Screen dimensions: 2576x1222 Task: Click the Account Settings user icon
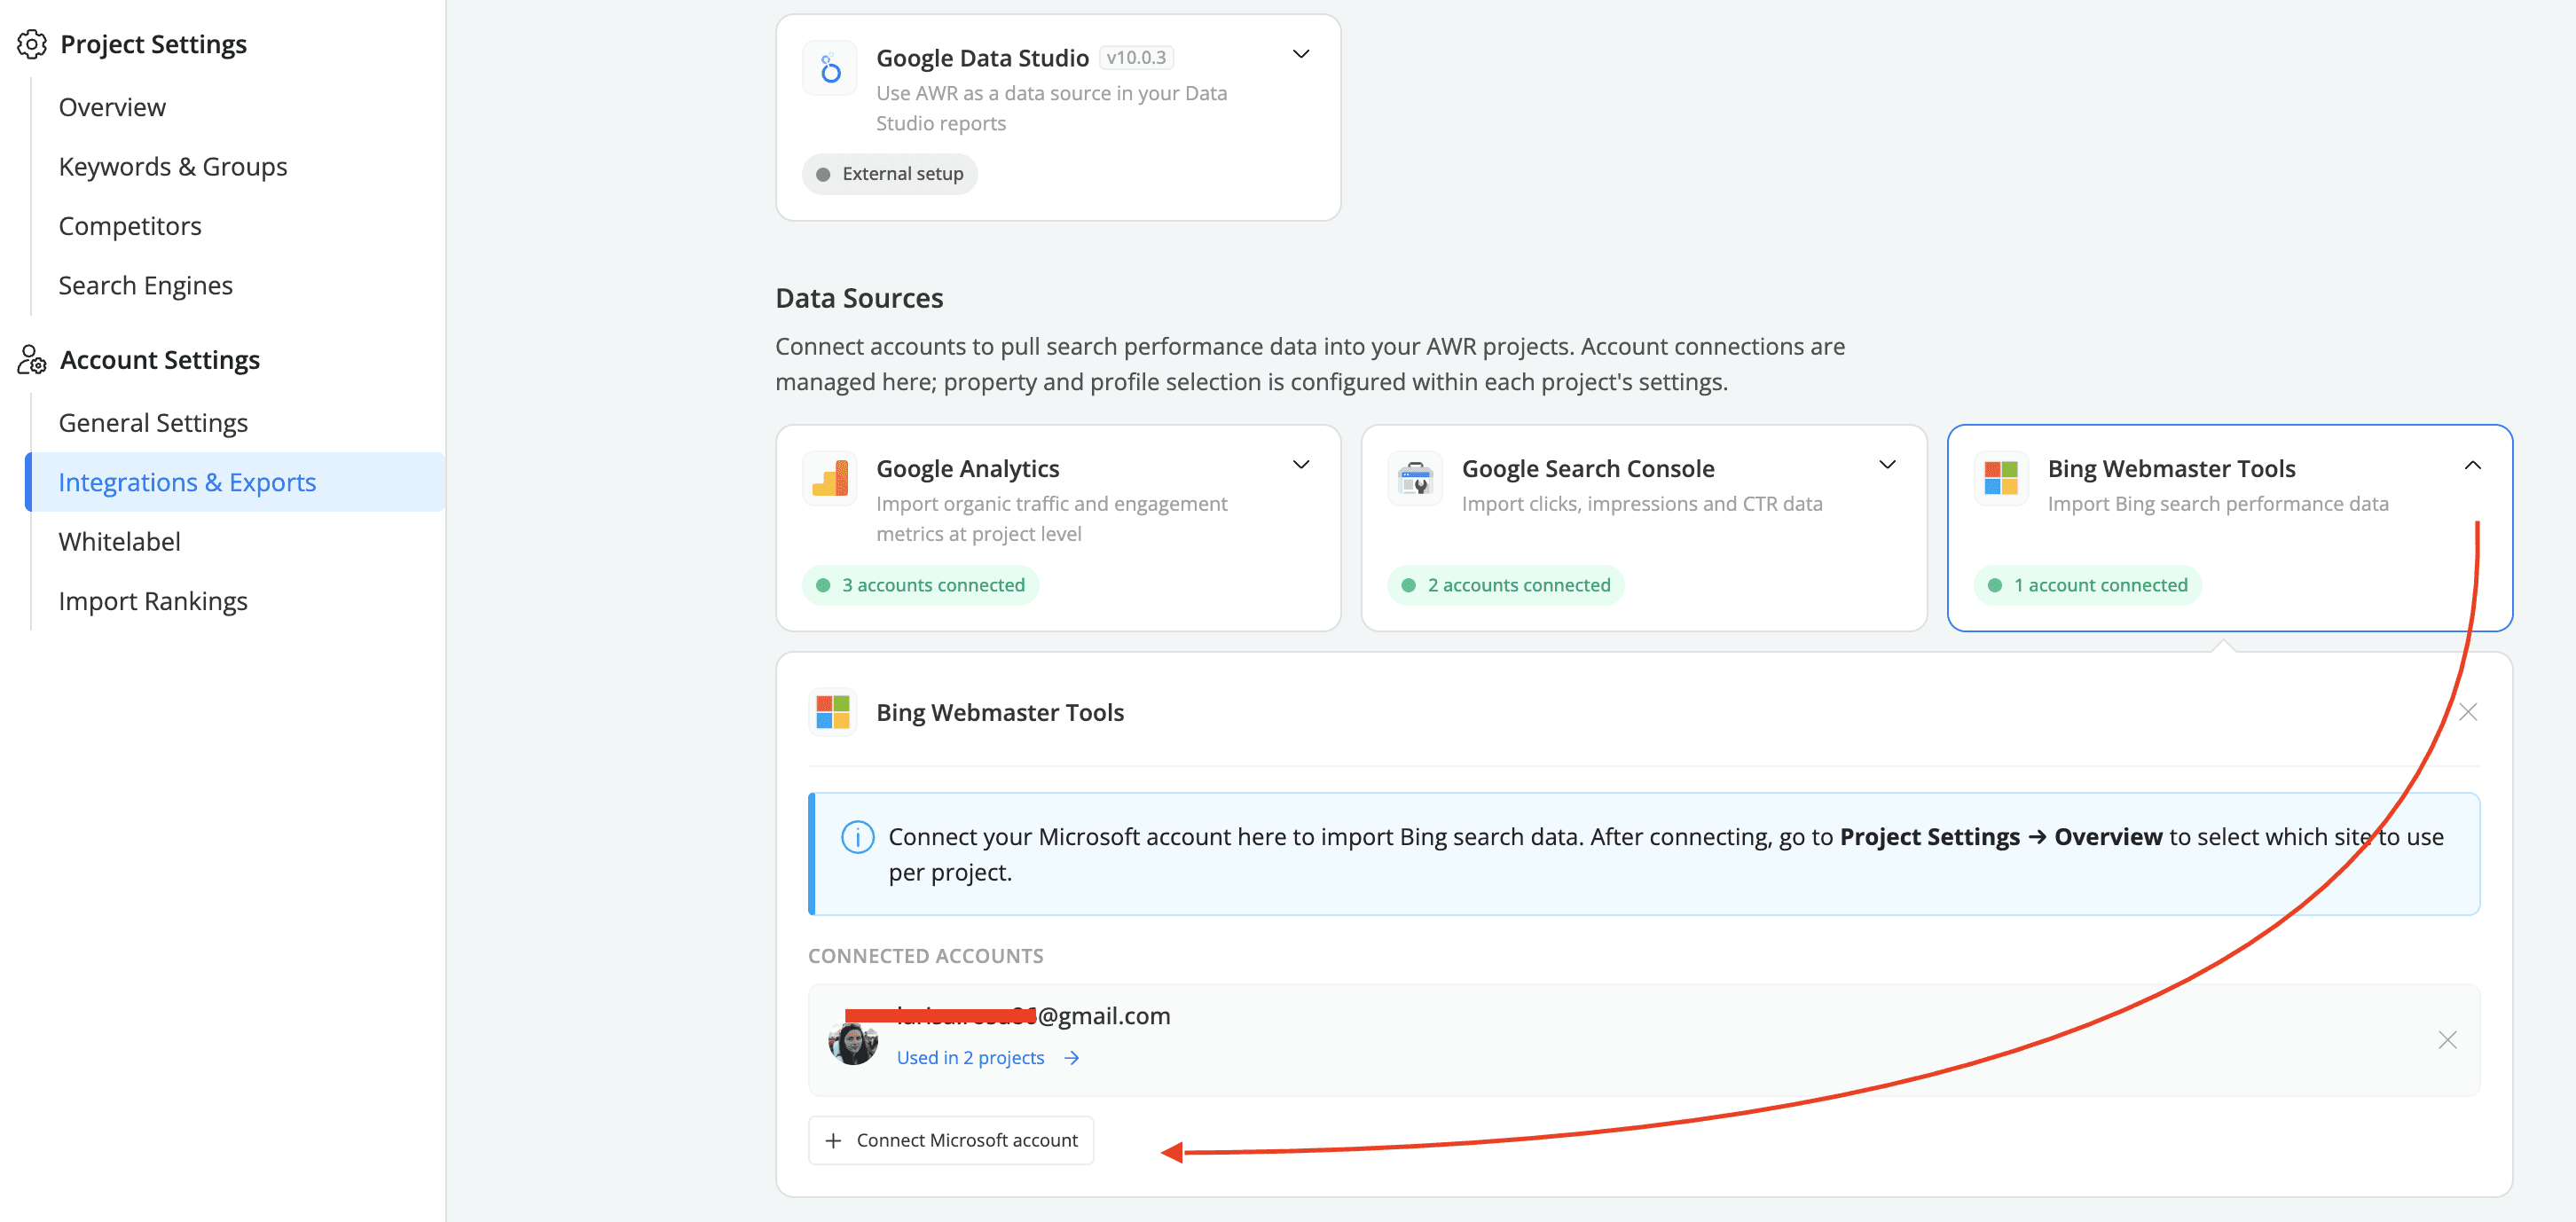[32, 360]
